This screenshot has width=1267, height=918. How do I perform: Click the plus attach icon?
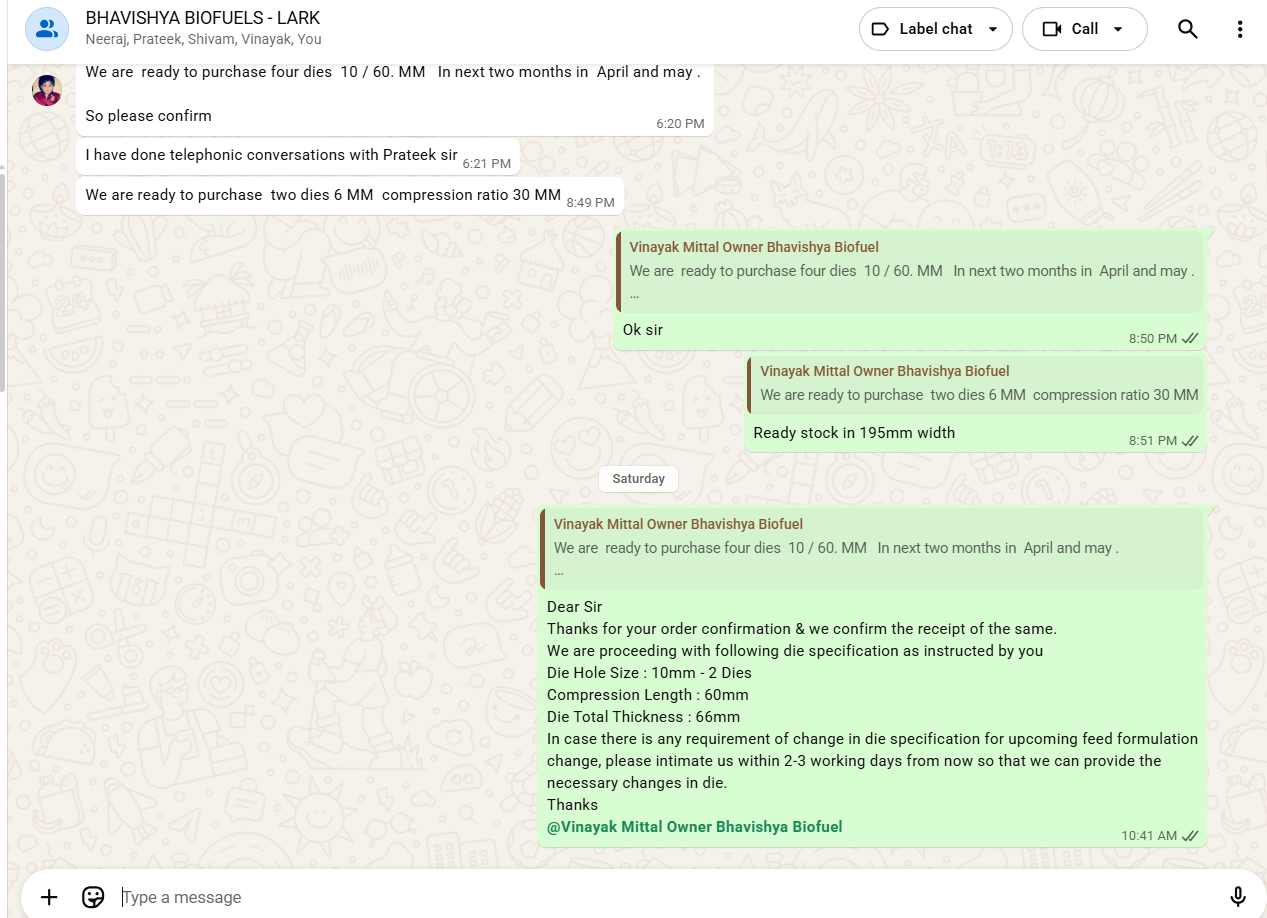pos(49,897)
